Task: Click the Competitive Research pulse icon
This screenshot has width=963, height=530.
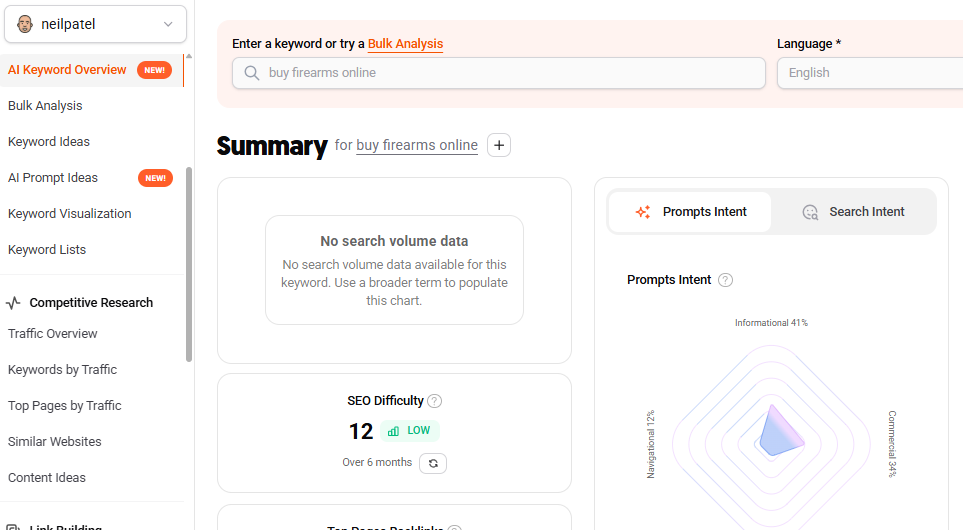Action: coord(13,303)
